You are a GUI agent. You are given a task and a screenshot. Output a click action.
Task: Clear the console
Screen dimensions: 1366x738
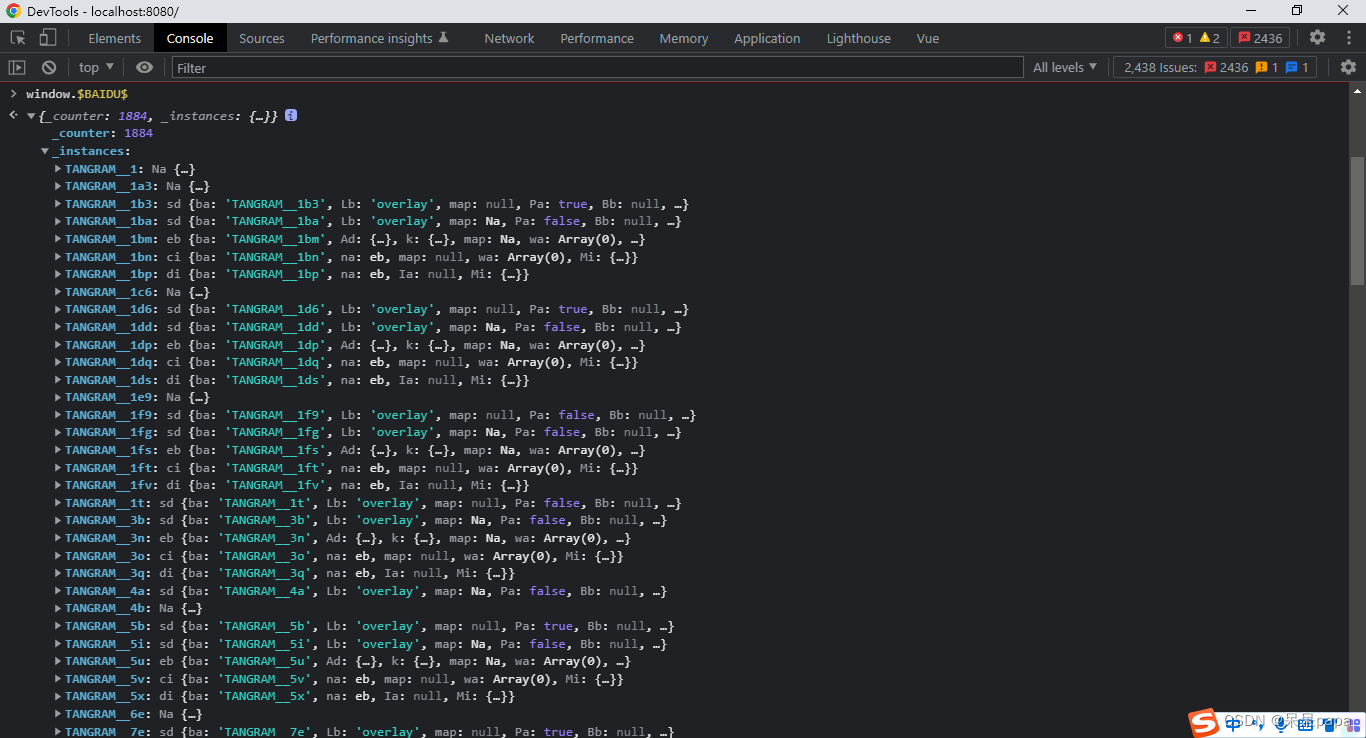coord(48,67)
